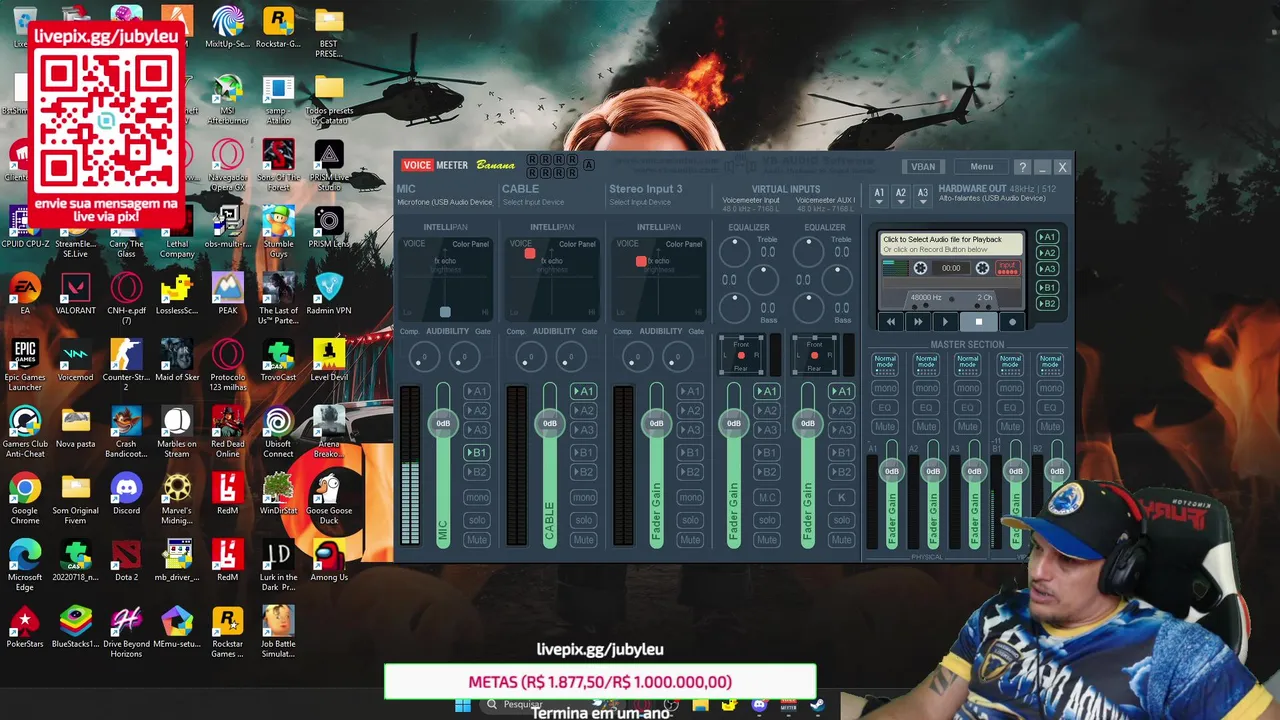Open the Radmin VPN shortcut
The width and height of the screenshot is (1280, 720).
tap(329, 293)
